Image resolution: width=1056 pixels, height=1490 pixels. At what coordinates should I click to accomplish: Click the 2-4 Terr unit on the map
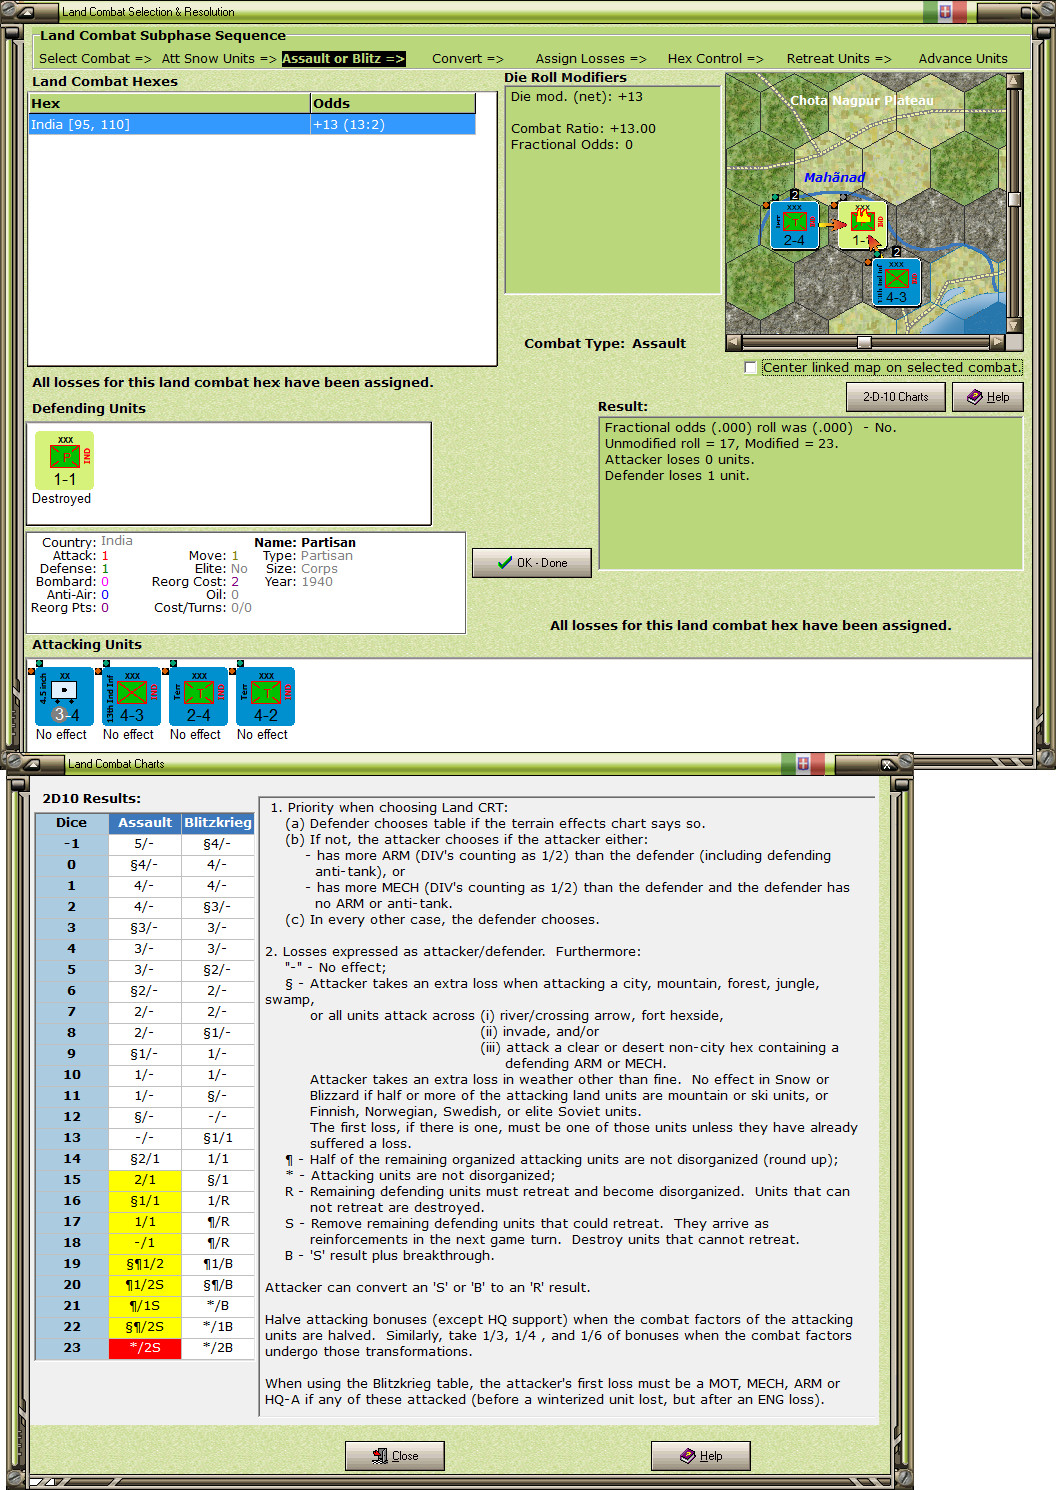[x=794, y=225]
